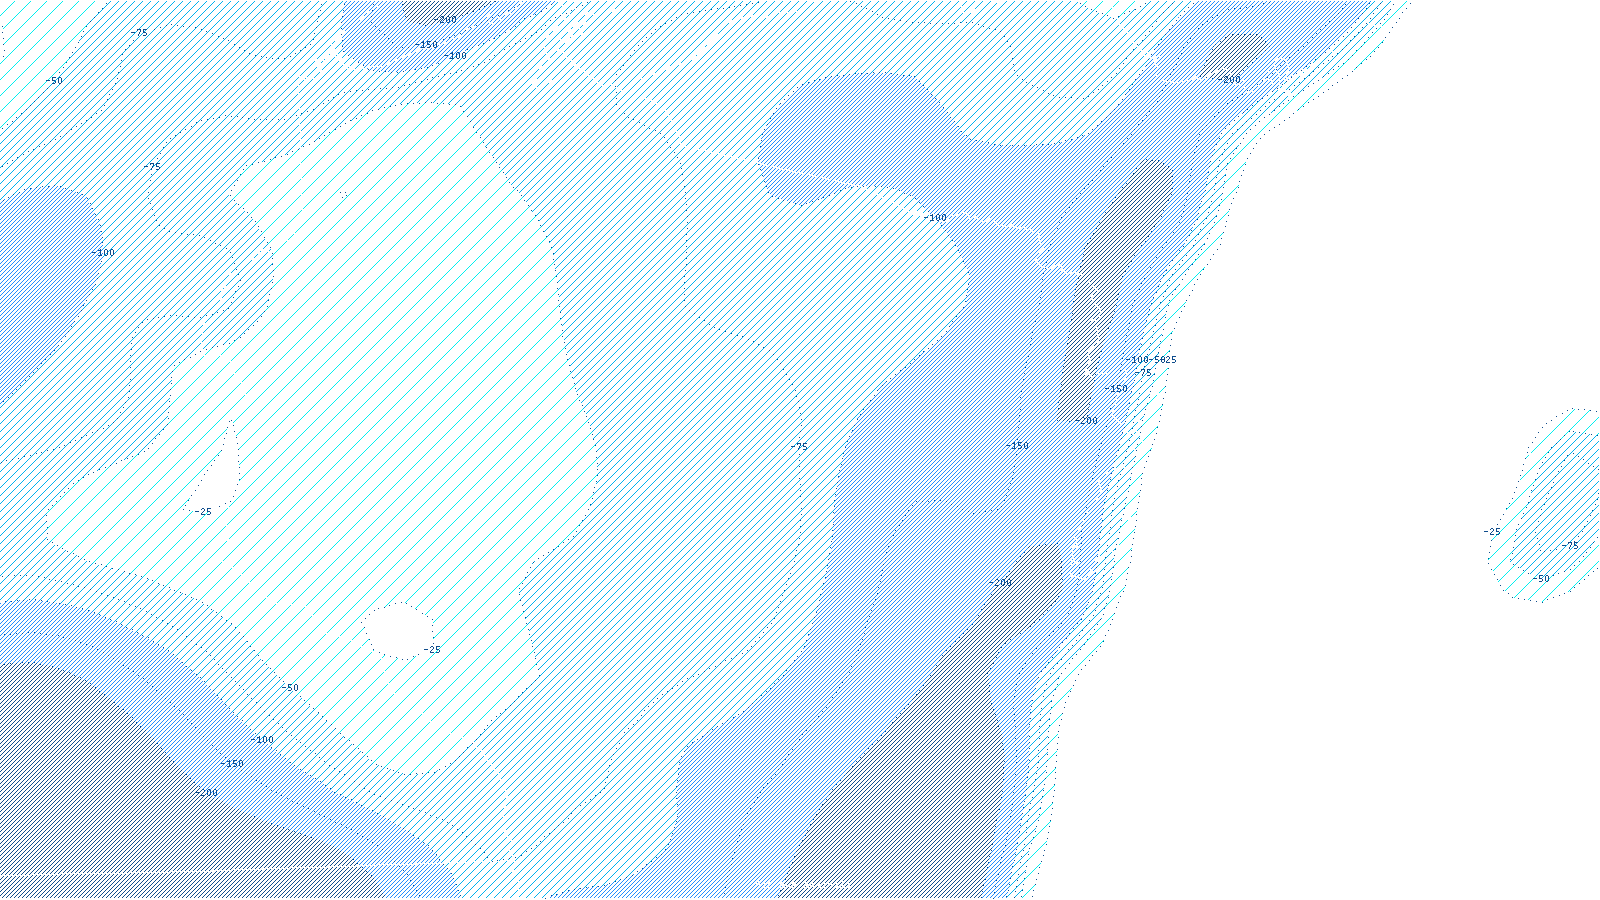Click the -200 label ending the bottom-left diagonal label series
The height and width of the screenshot is (900, 1600).
[206, 793]
